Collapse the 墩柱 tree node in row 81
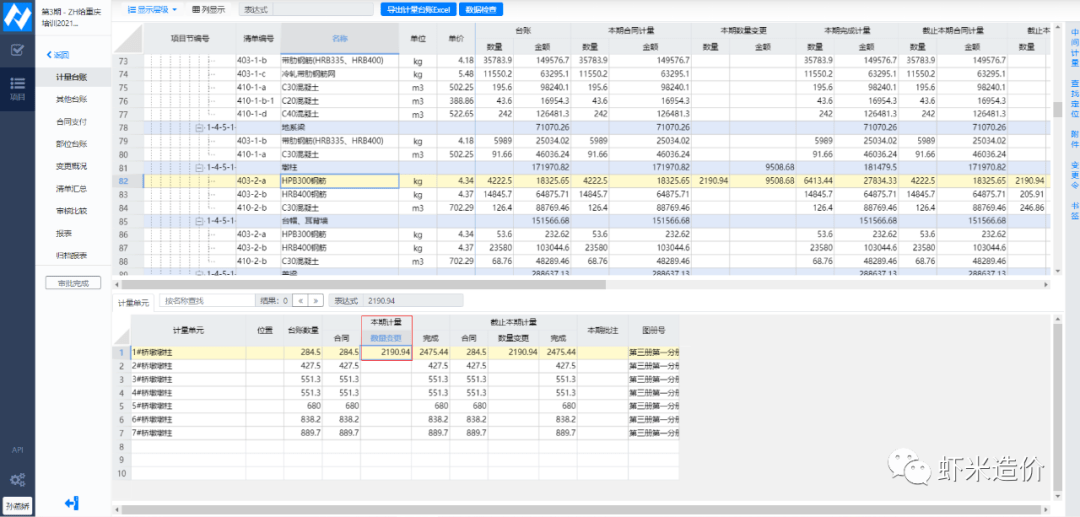Screen dimensions: 1080x517 click(200, 167)
